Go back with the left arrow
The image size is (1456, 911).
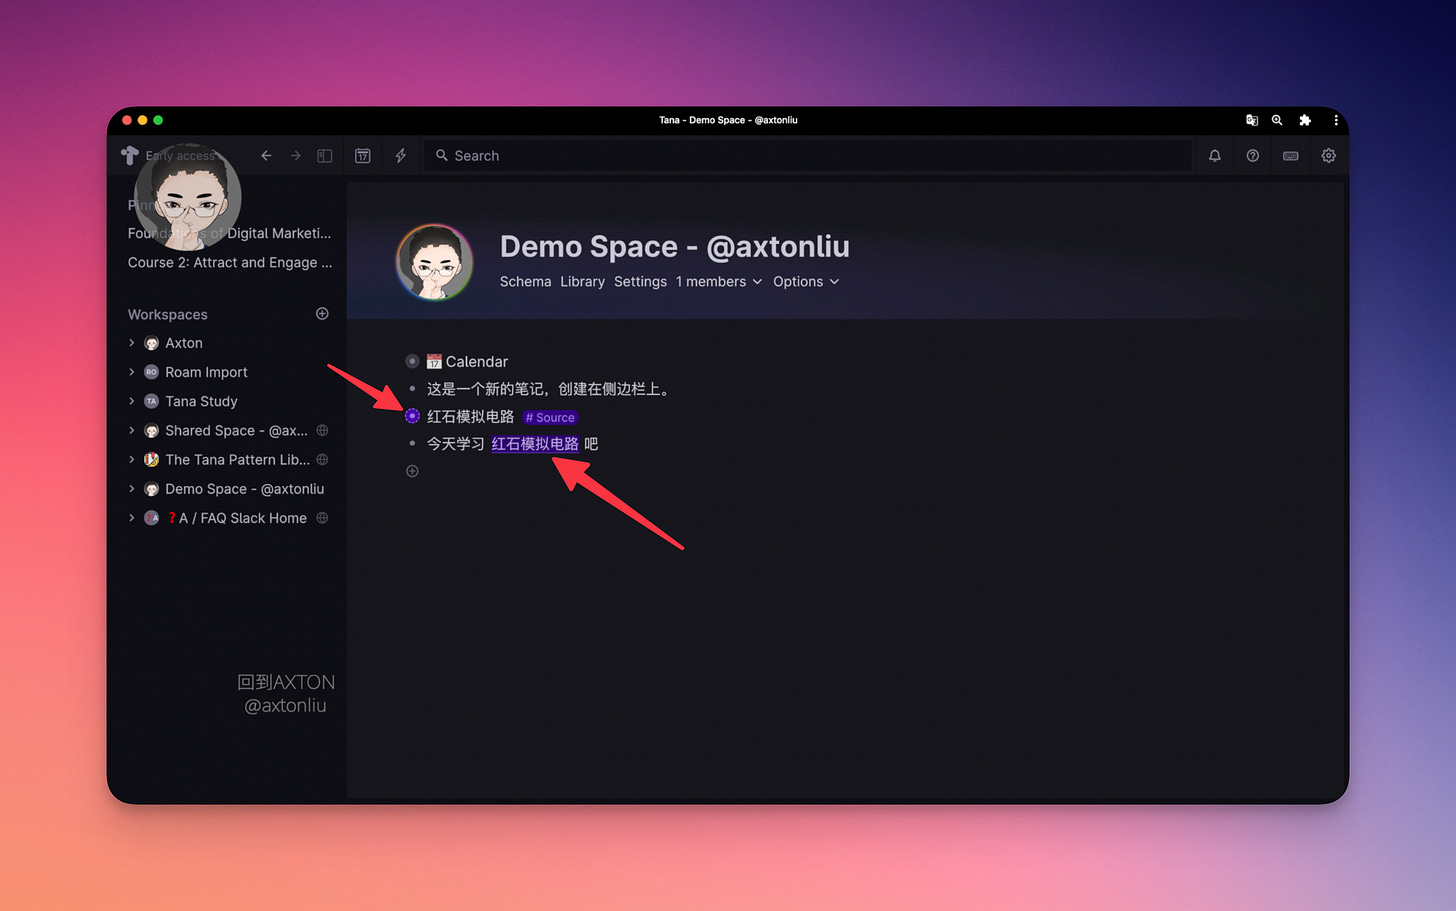coord(266,156)
